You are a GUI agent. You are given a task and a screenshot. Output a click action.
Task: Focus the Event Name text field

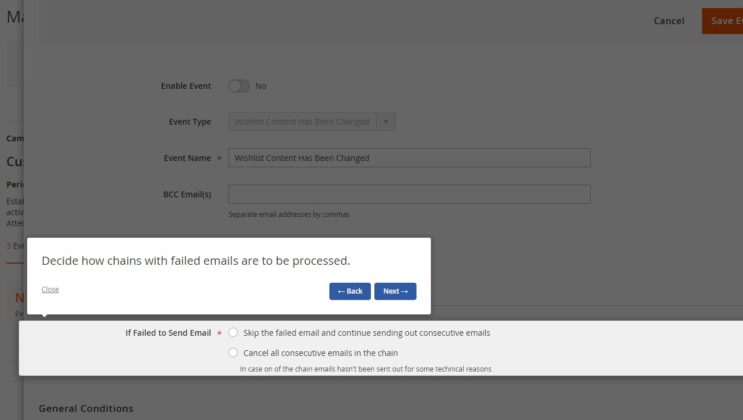[x=409, y=158]
